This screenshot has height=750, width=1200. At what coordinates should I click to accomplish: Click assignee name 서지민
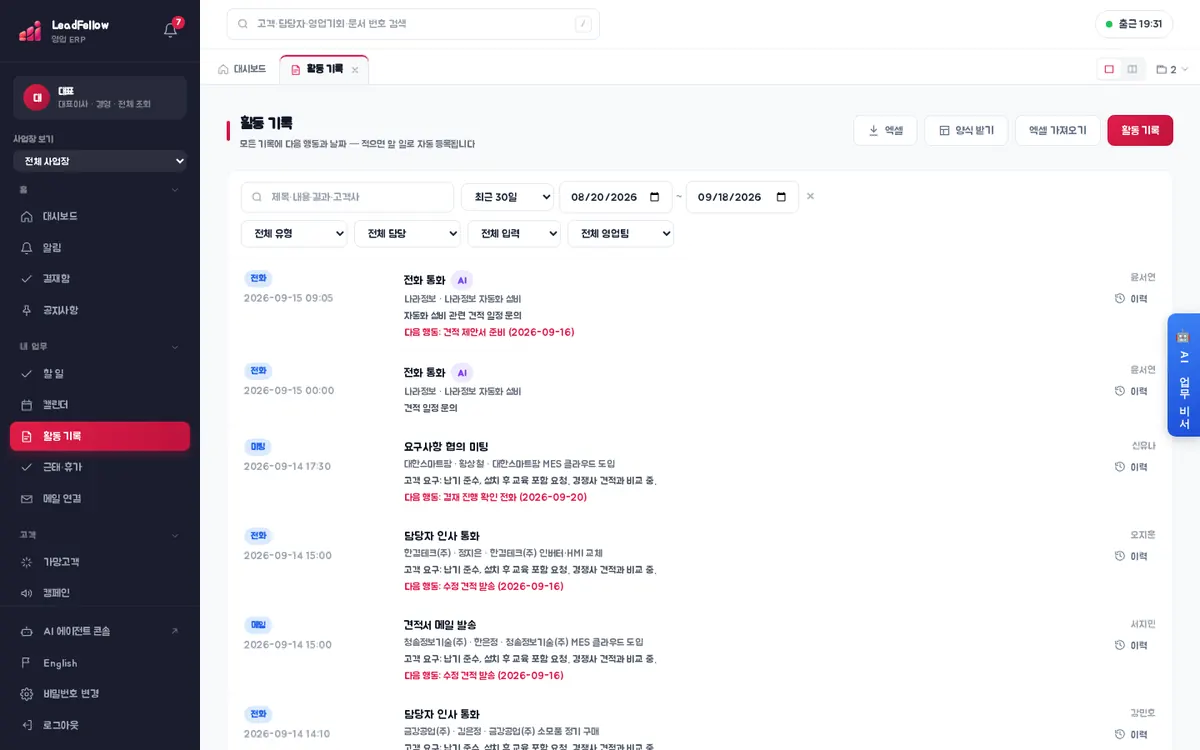pos(1143,624)
